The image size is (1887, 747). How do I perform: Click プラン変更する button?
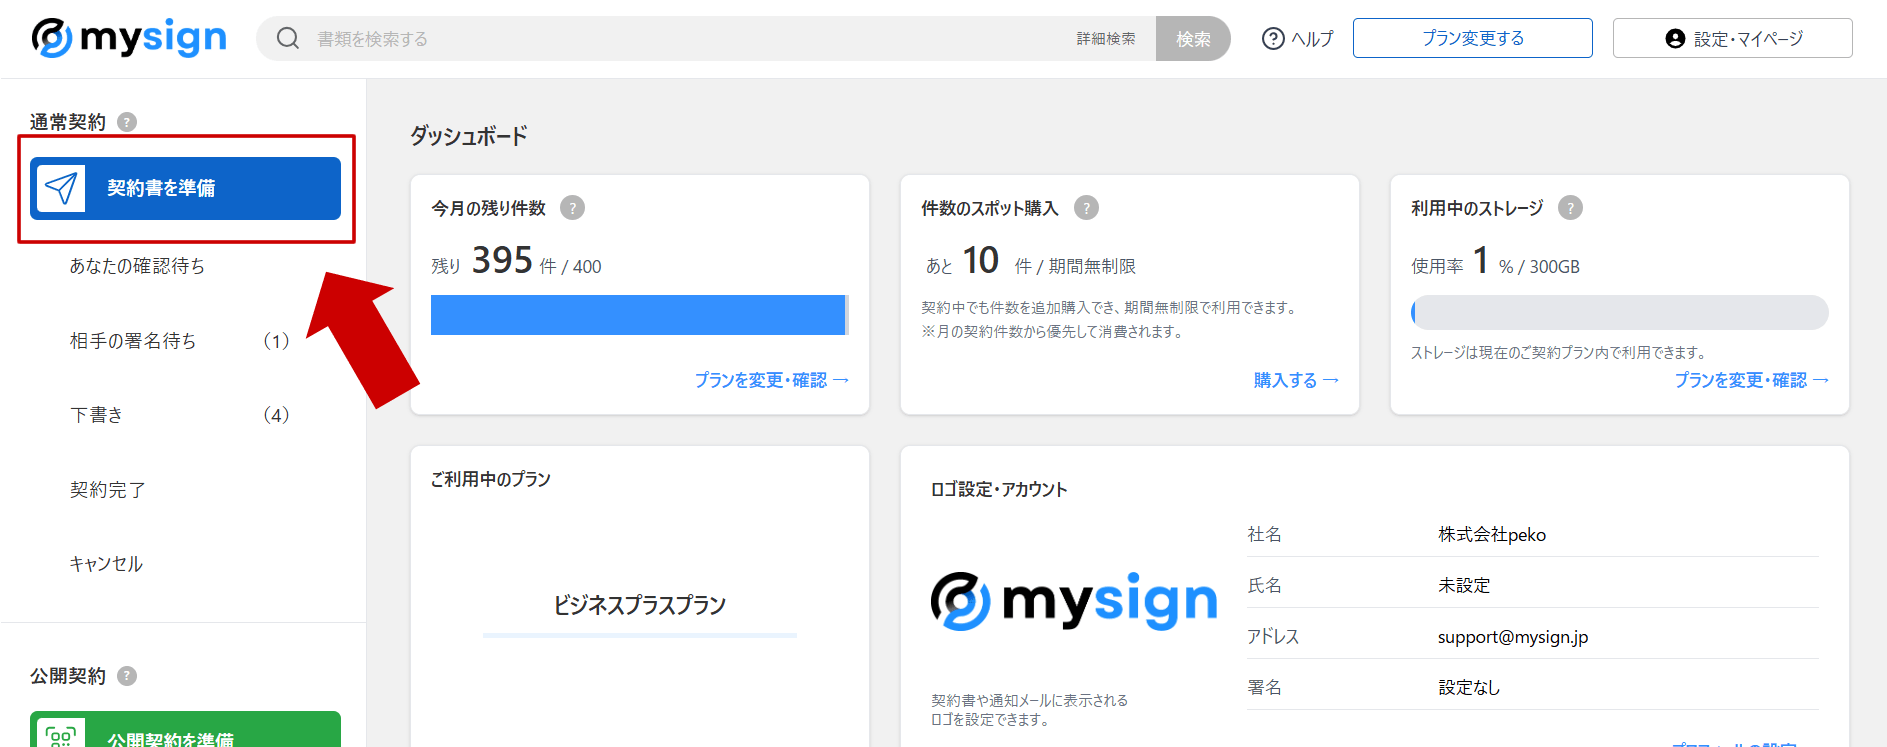1473,38
